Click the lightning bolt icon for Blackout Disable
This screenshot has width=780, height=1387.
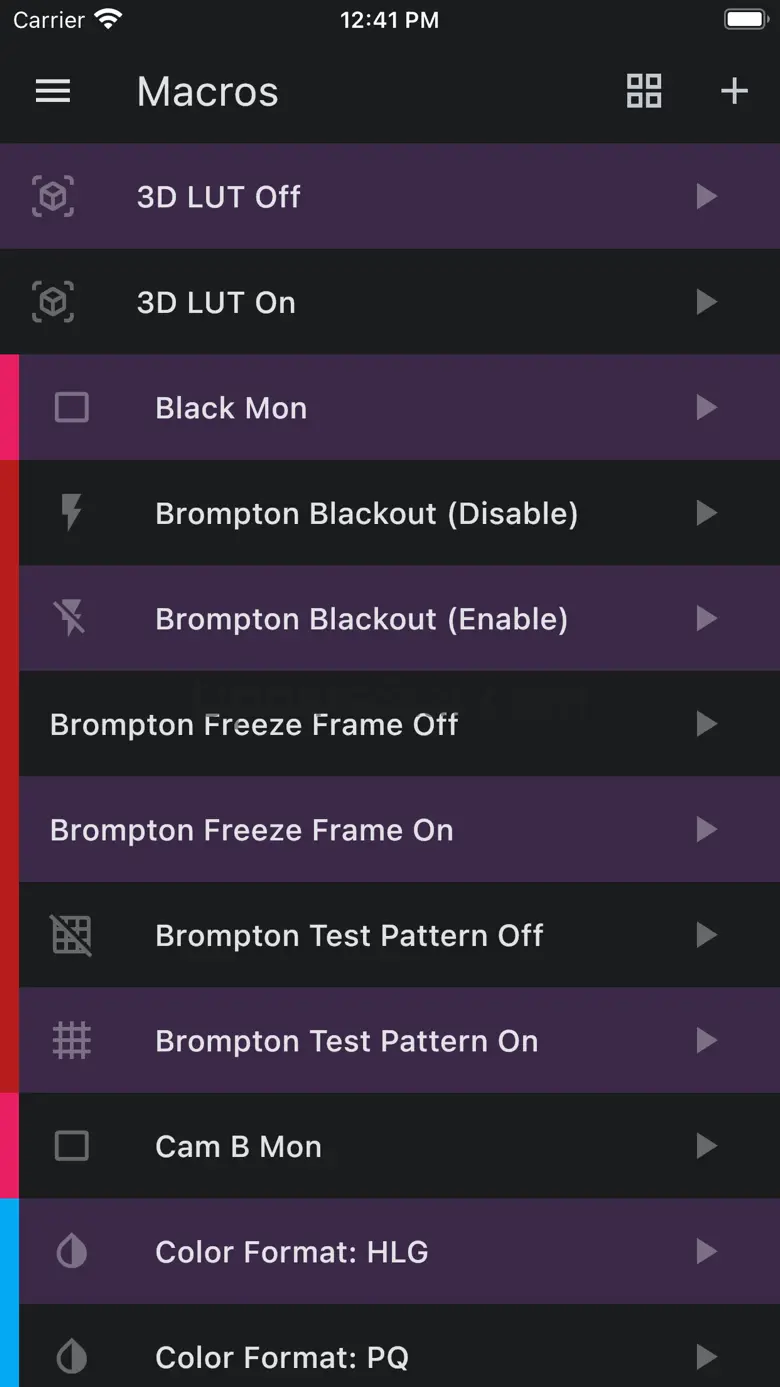(x=71, y=513)
